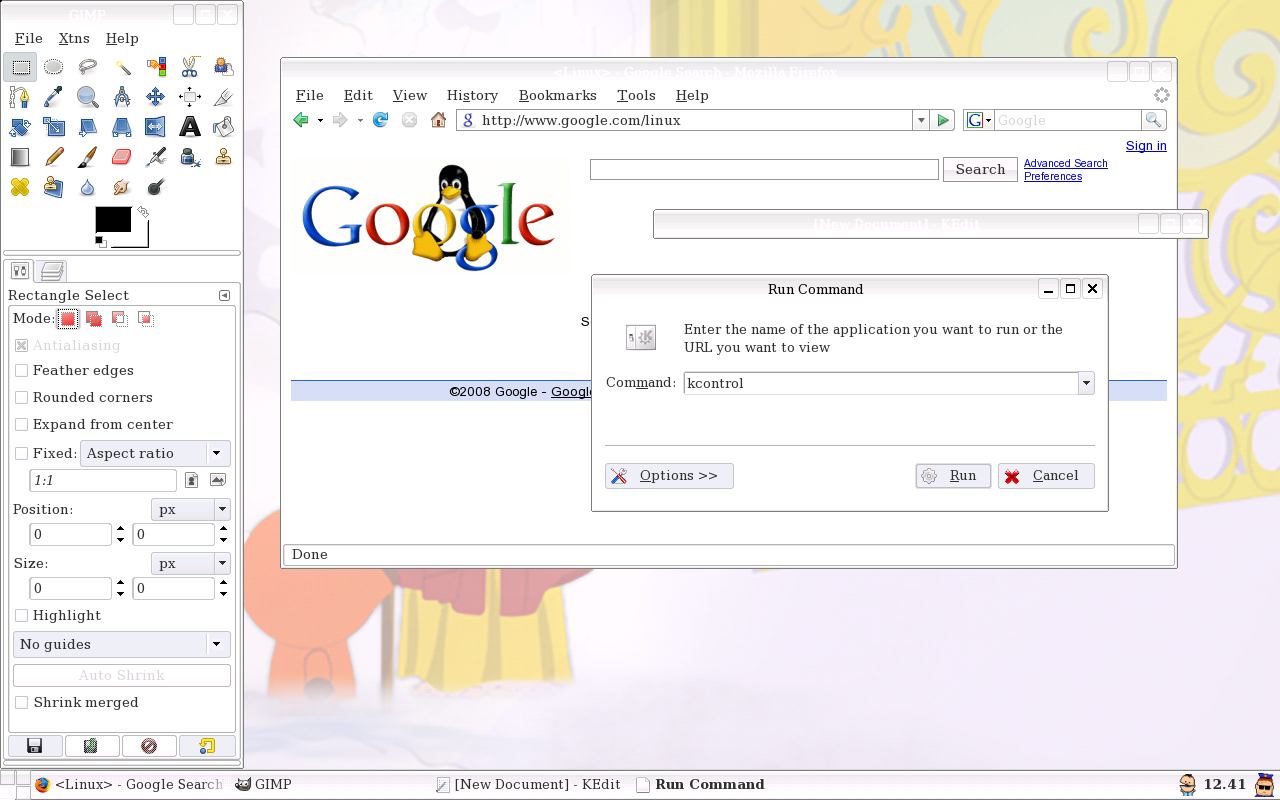Open the No guides dropdown
This screenshot has width=1280, height=800.
point(122,644)
